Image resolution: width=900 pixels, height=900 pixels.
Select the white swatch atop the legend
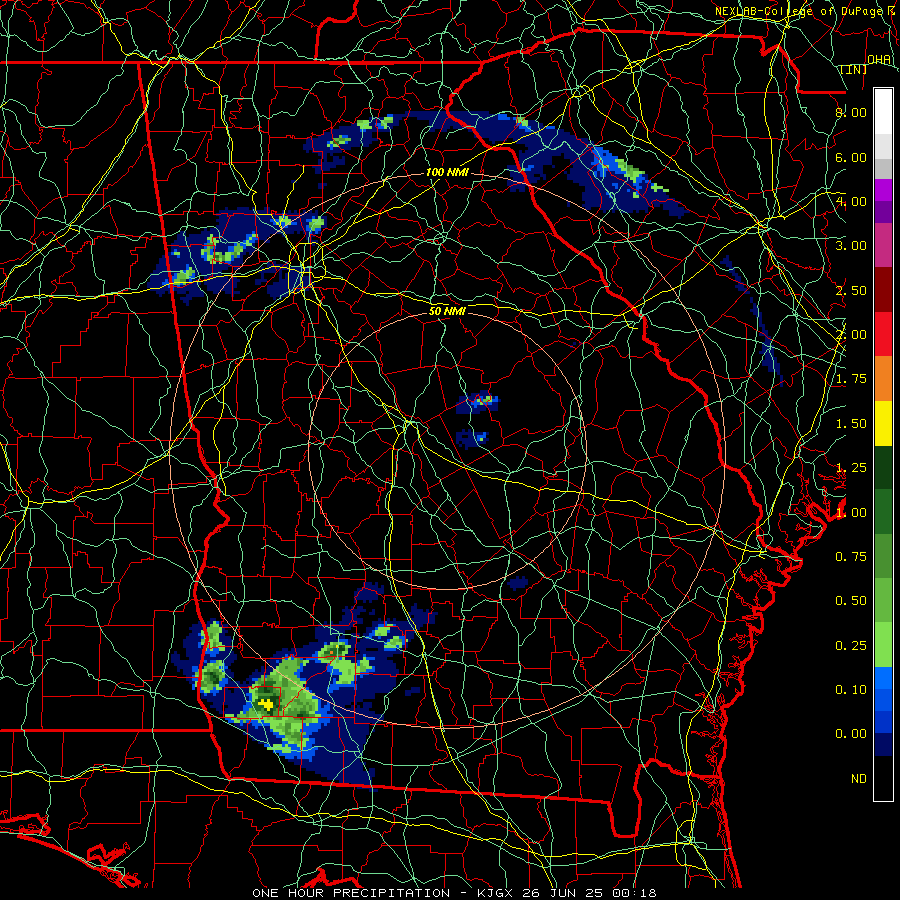point(883,112)
